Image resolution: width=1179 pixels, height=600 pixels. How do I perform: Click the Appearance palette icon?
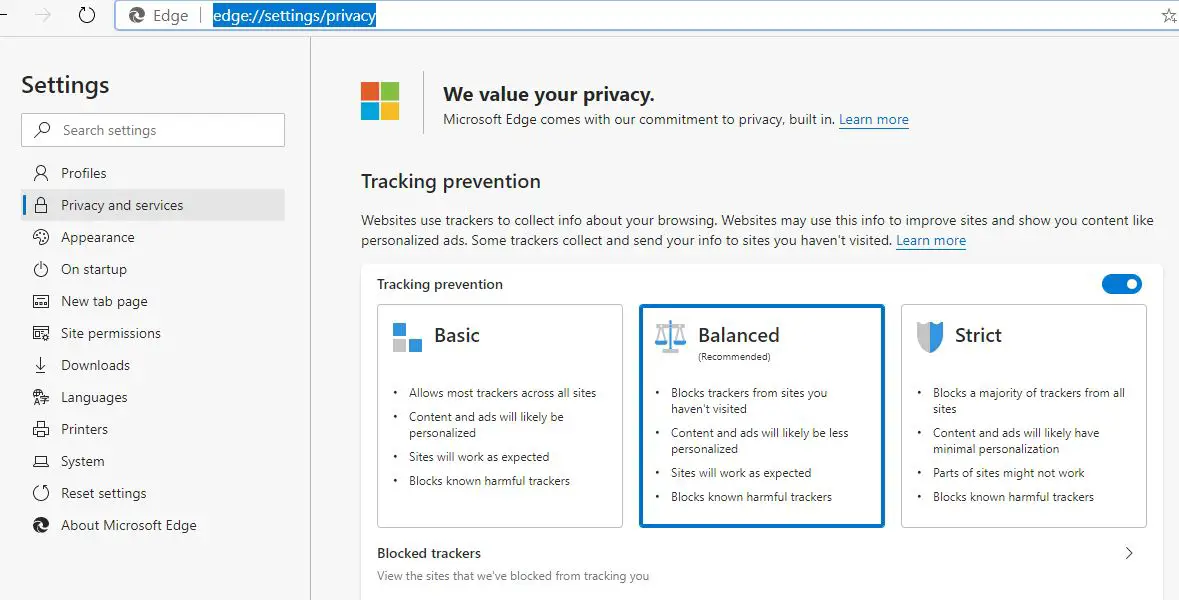pyautogui.click(x=41, y=237)
